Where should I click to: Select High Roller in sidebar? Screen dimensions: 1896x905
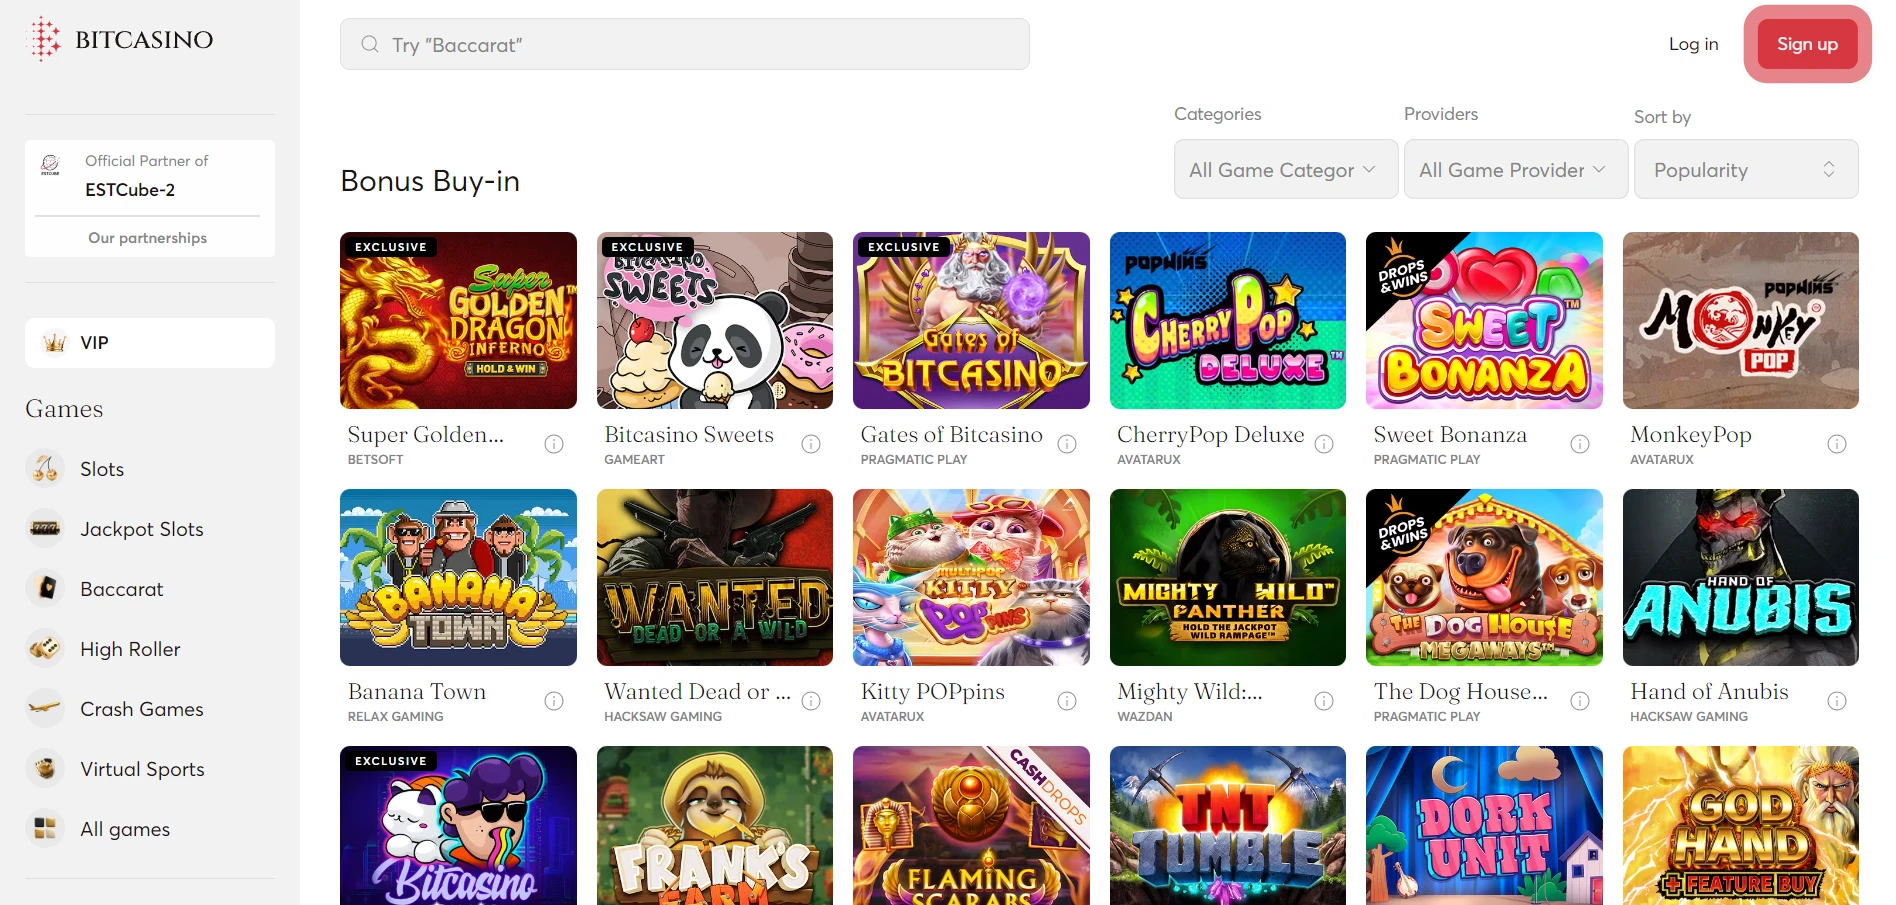(x=130, y=649)
